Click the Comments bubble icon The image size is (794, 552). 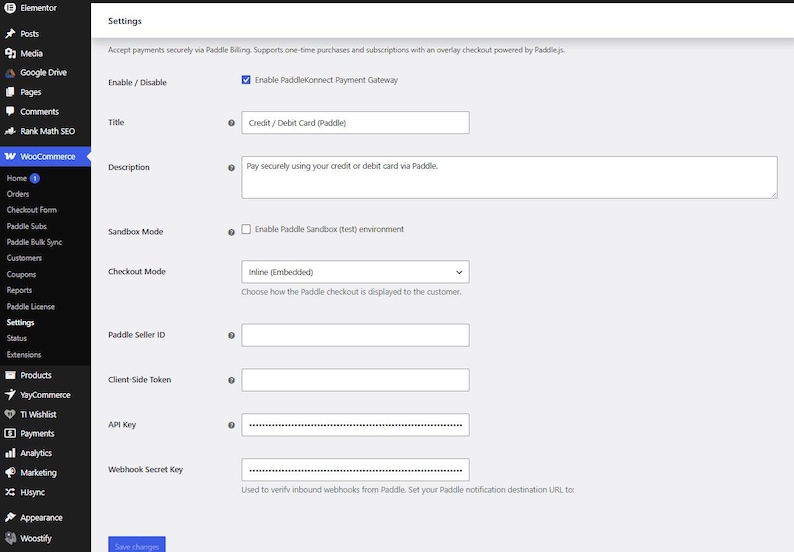[x=10, y=111]
